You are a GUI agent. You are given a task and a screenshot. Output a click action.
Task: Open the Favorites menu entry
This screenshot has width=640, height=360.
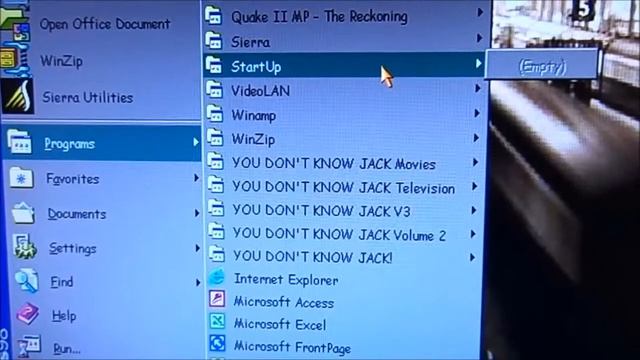103,178
